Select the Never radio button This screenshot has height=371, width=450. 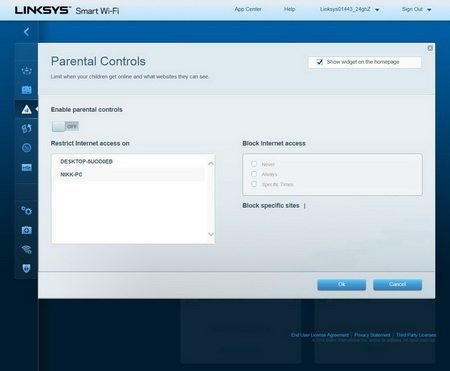coord(254,164)
